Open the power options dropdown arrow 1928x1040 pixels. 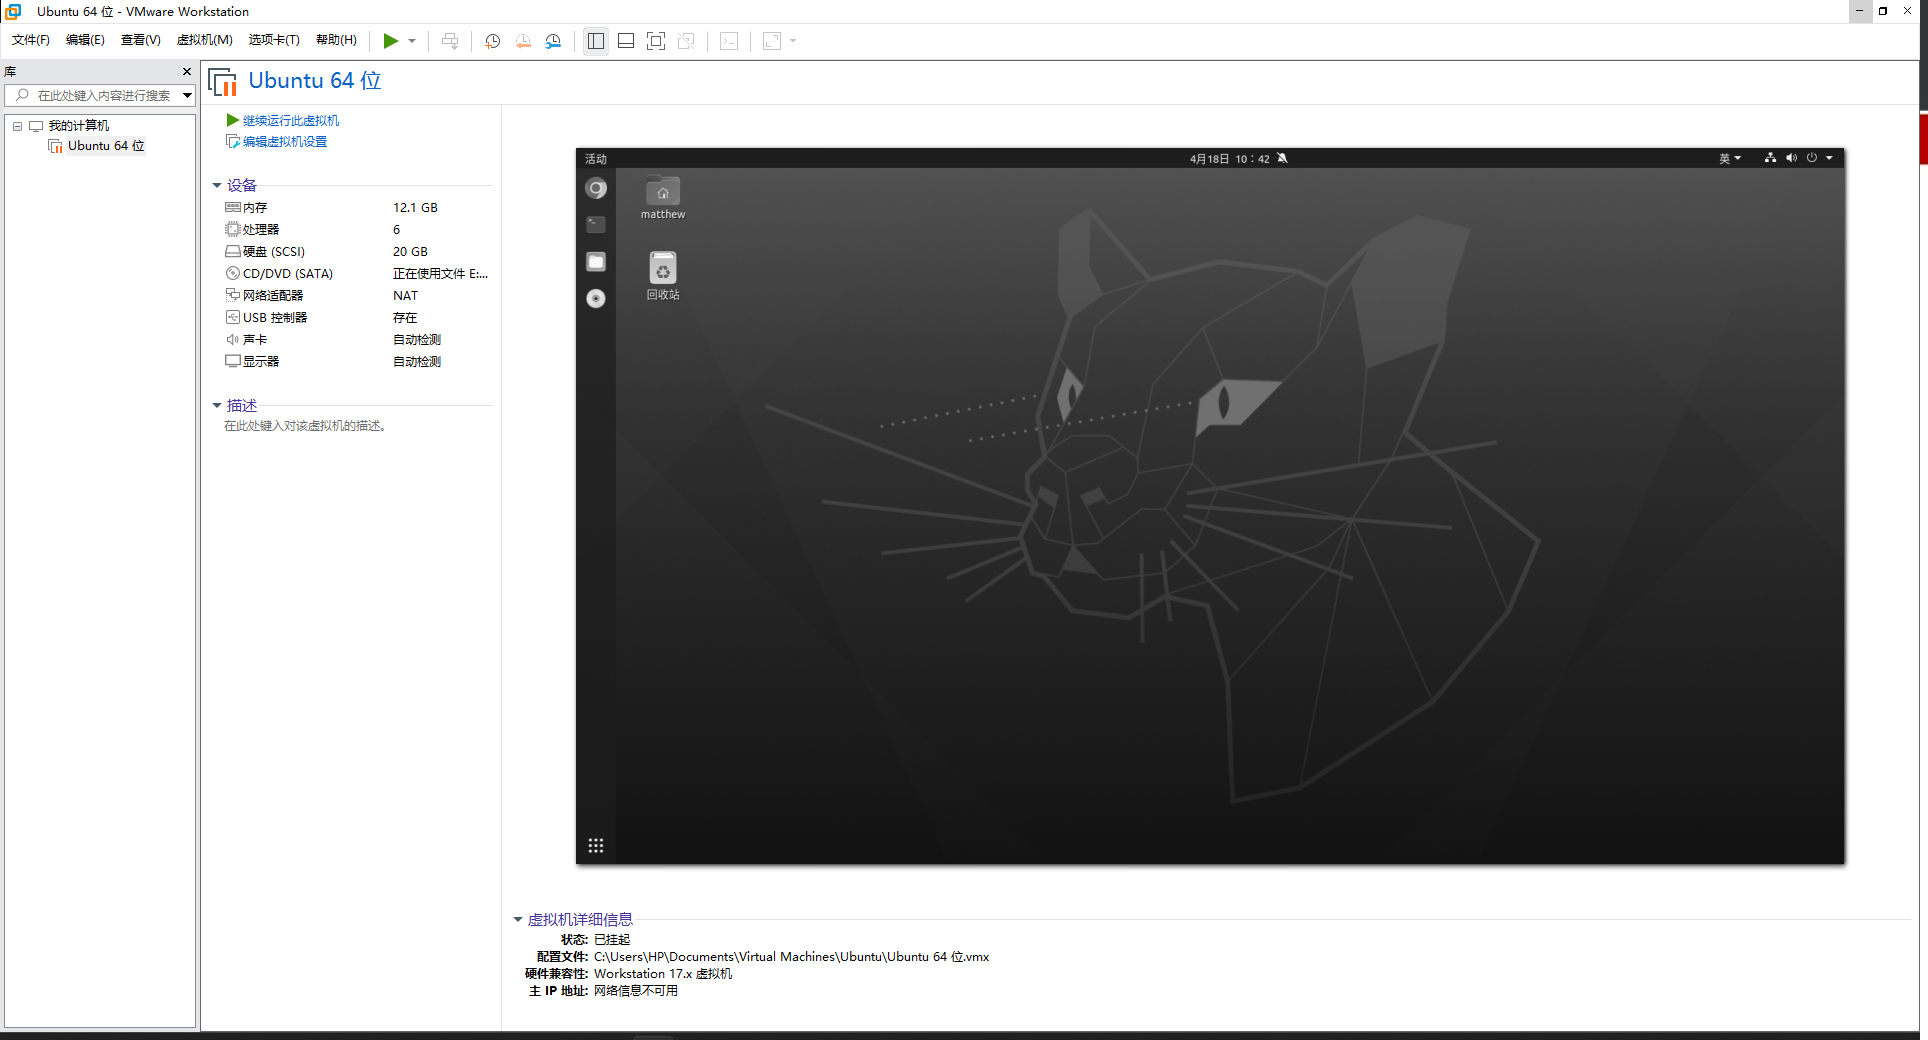tap(412, 41)
